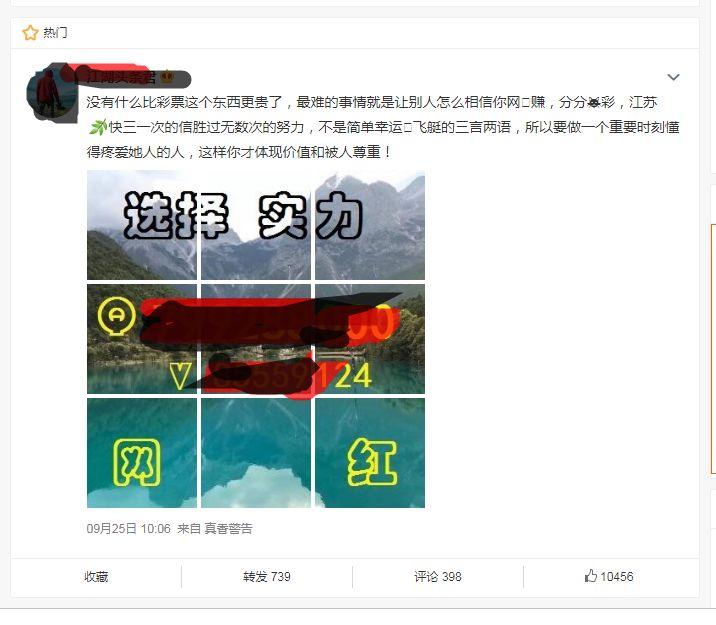The width and height of the screenshot is (716, 625).
Task: Click 转发 739 to repost
Action: [267, 577]
